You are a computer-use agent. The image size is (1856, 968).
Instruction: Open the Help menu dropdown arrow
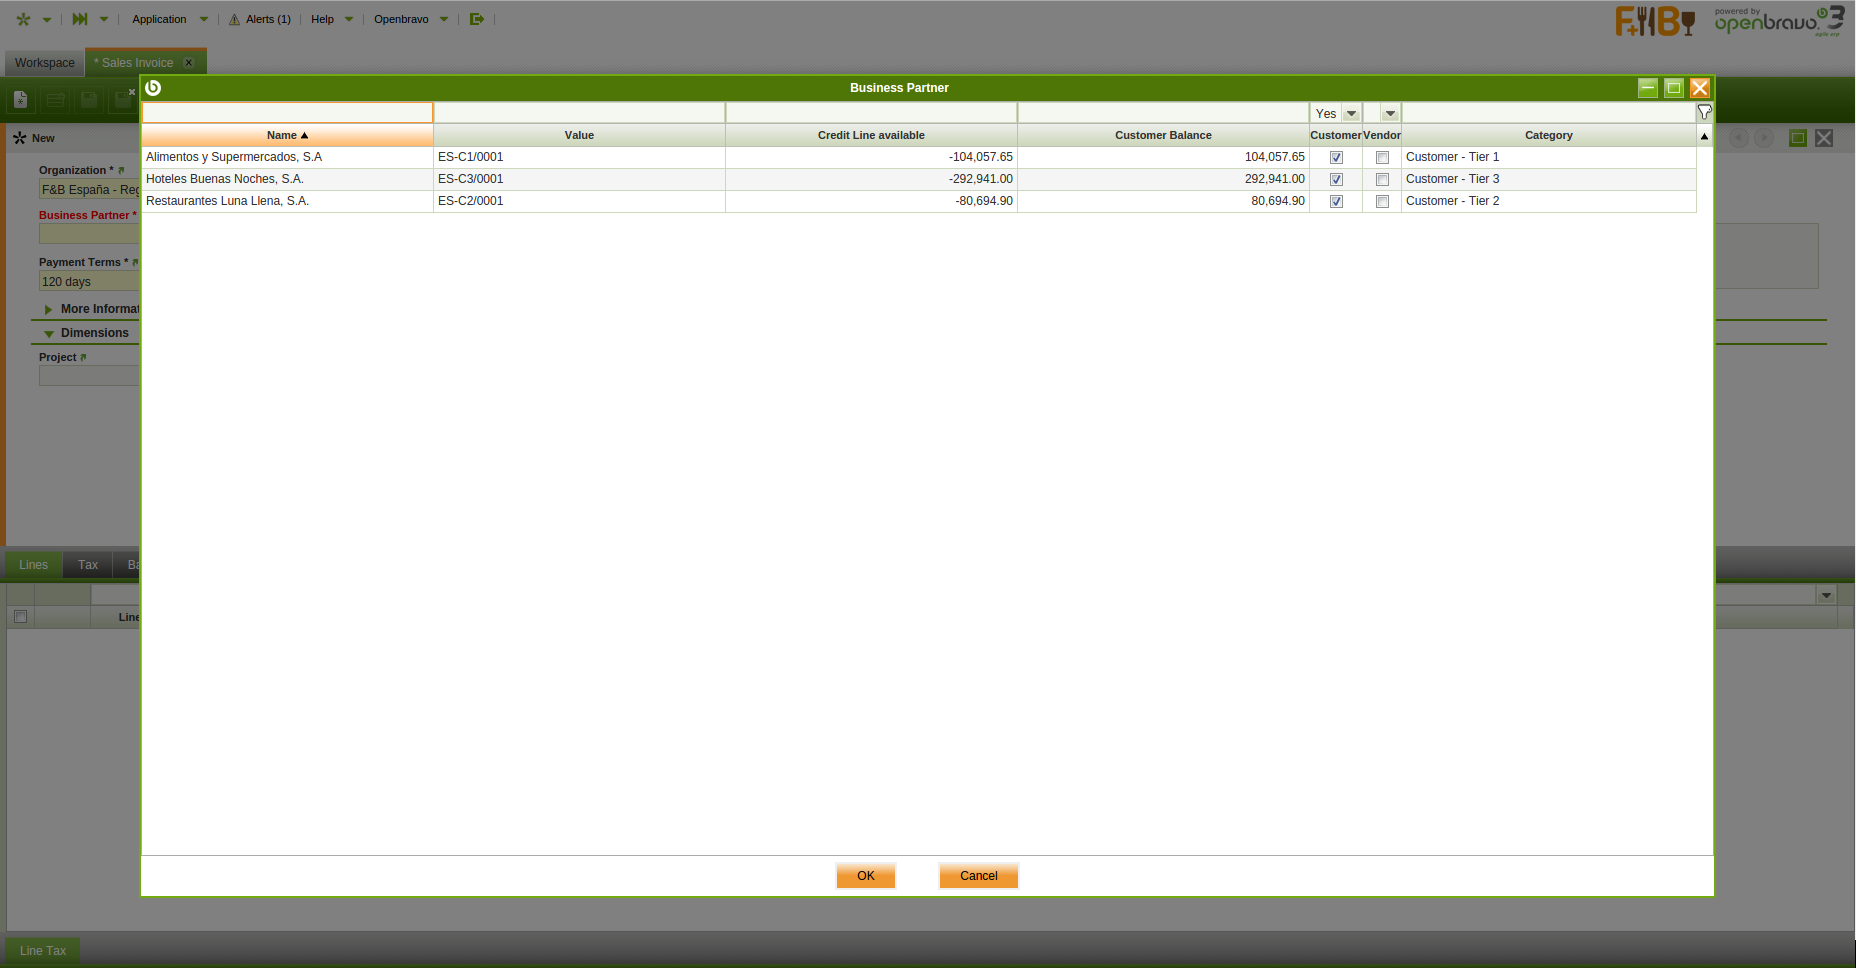349,19
